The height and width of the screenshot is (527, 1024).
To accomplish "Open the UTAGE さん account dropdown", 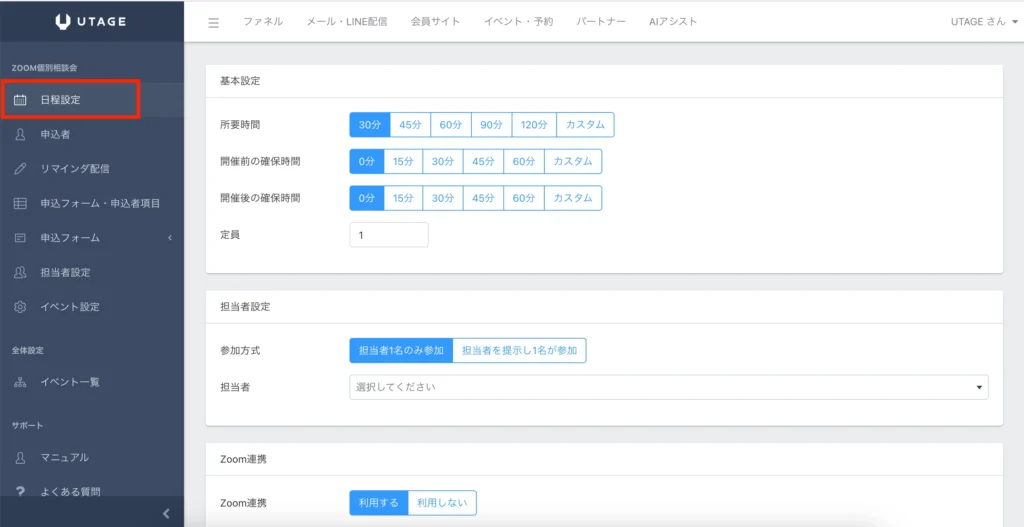I will point(984,22).
